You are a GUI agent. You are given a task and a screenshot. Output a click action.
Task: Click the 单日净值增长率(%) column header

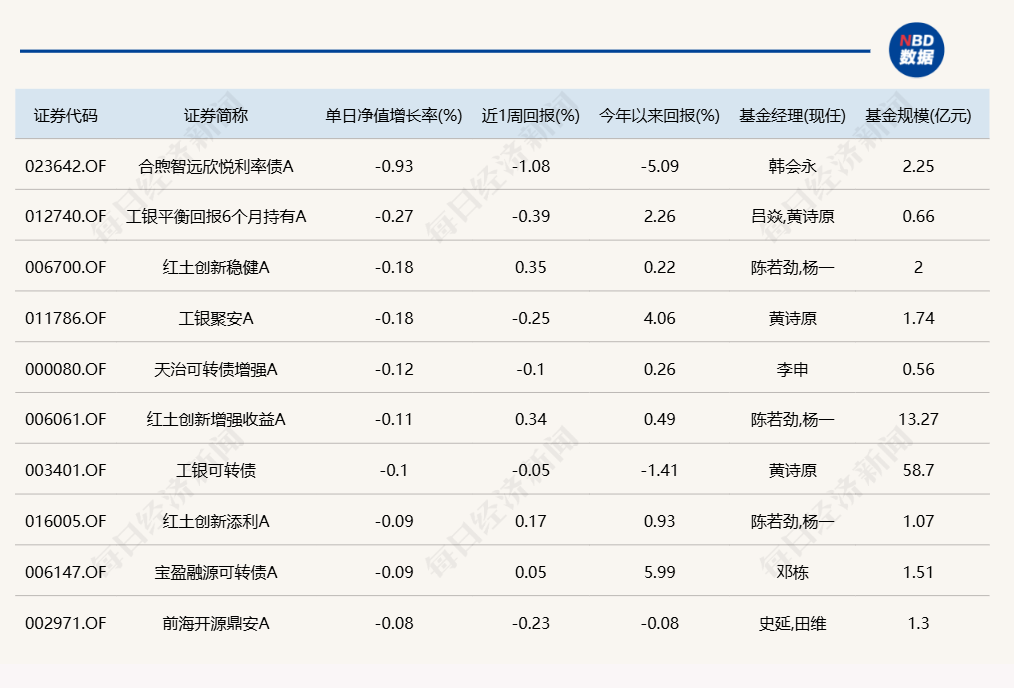tap(394, 116)
